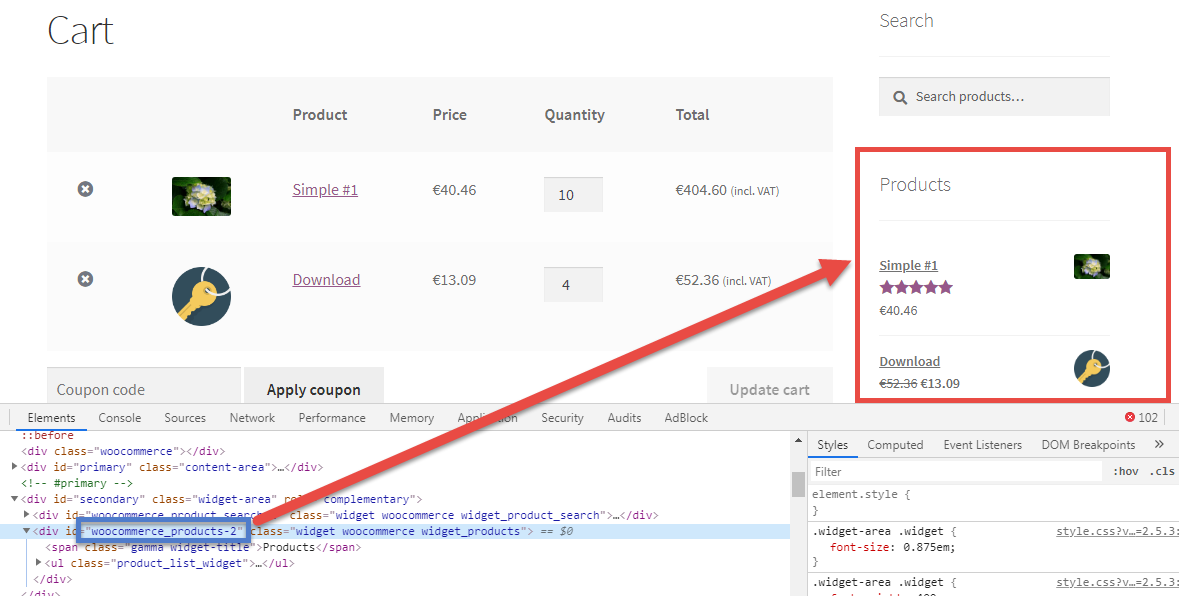Expand the ul product_list_widget node

click(39, 563)
